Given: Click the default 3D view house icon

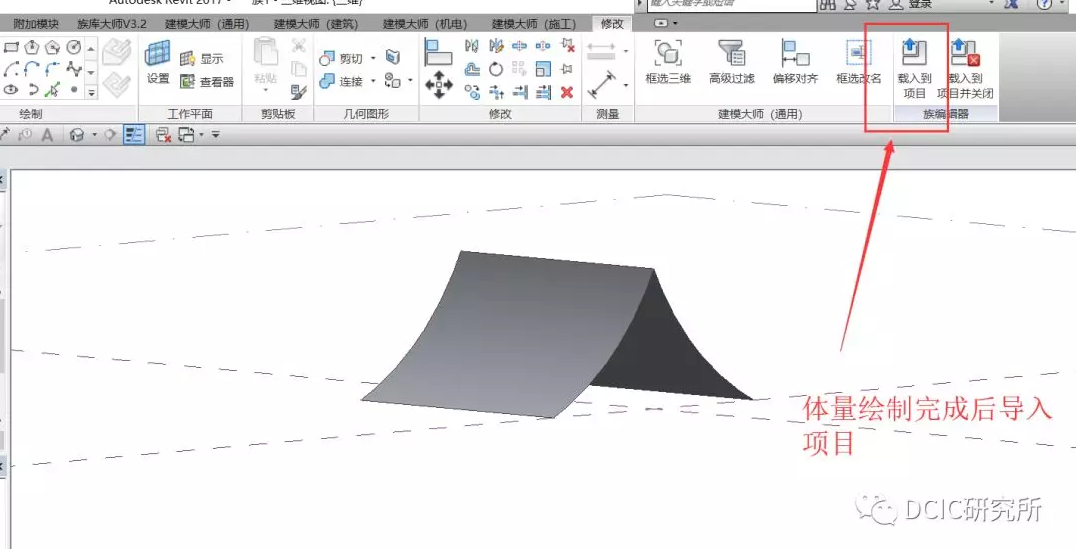Looking at the screenshot, I should (x=77, y=135).
